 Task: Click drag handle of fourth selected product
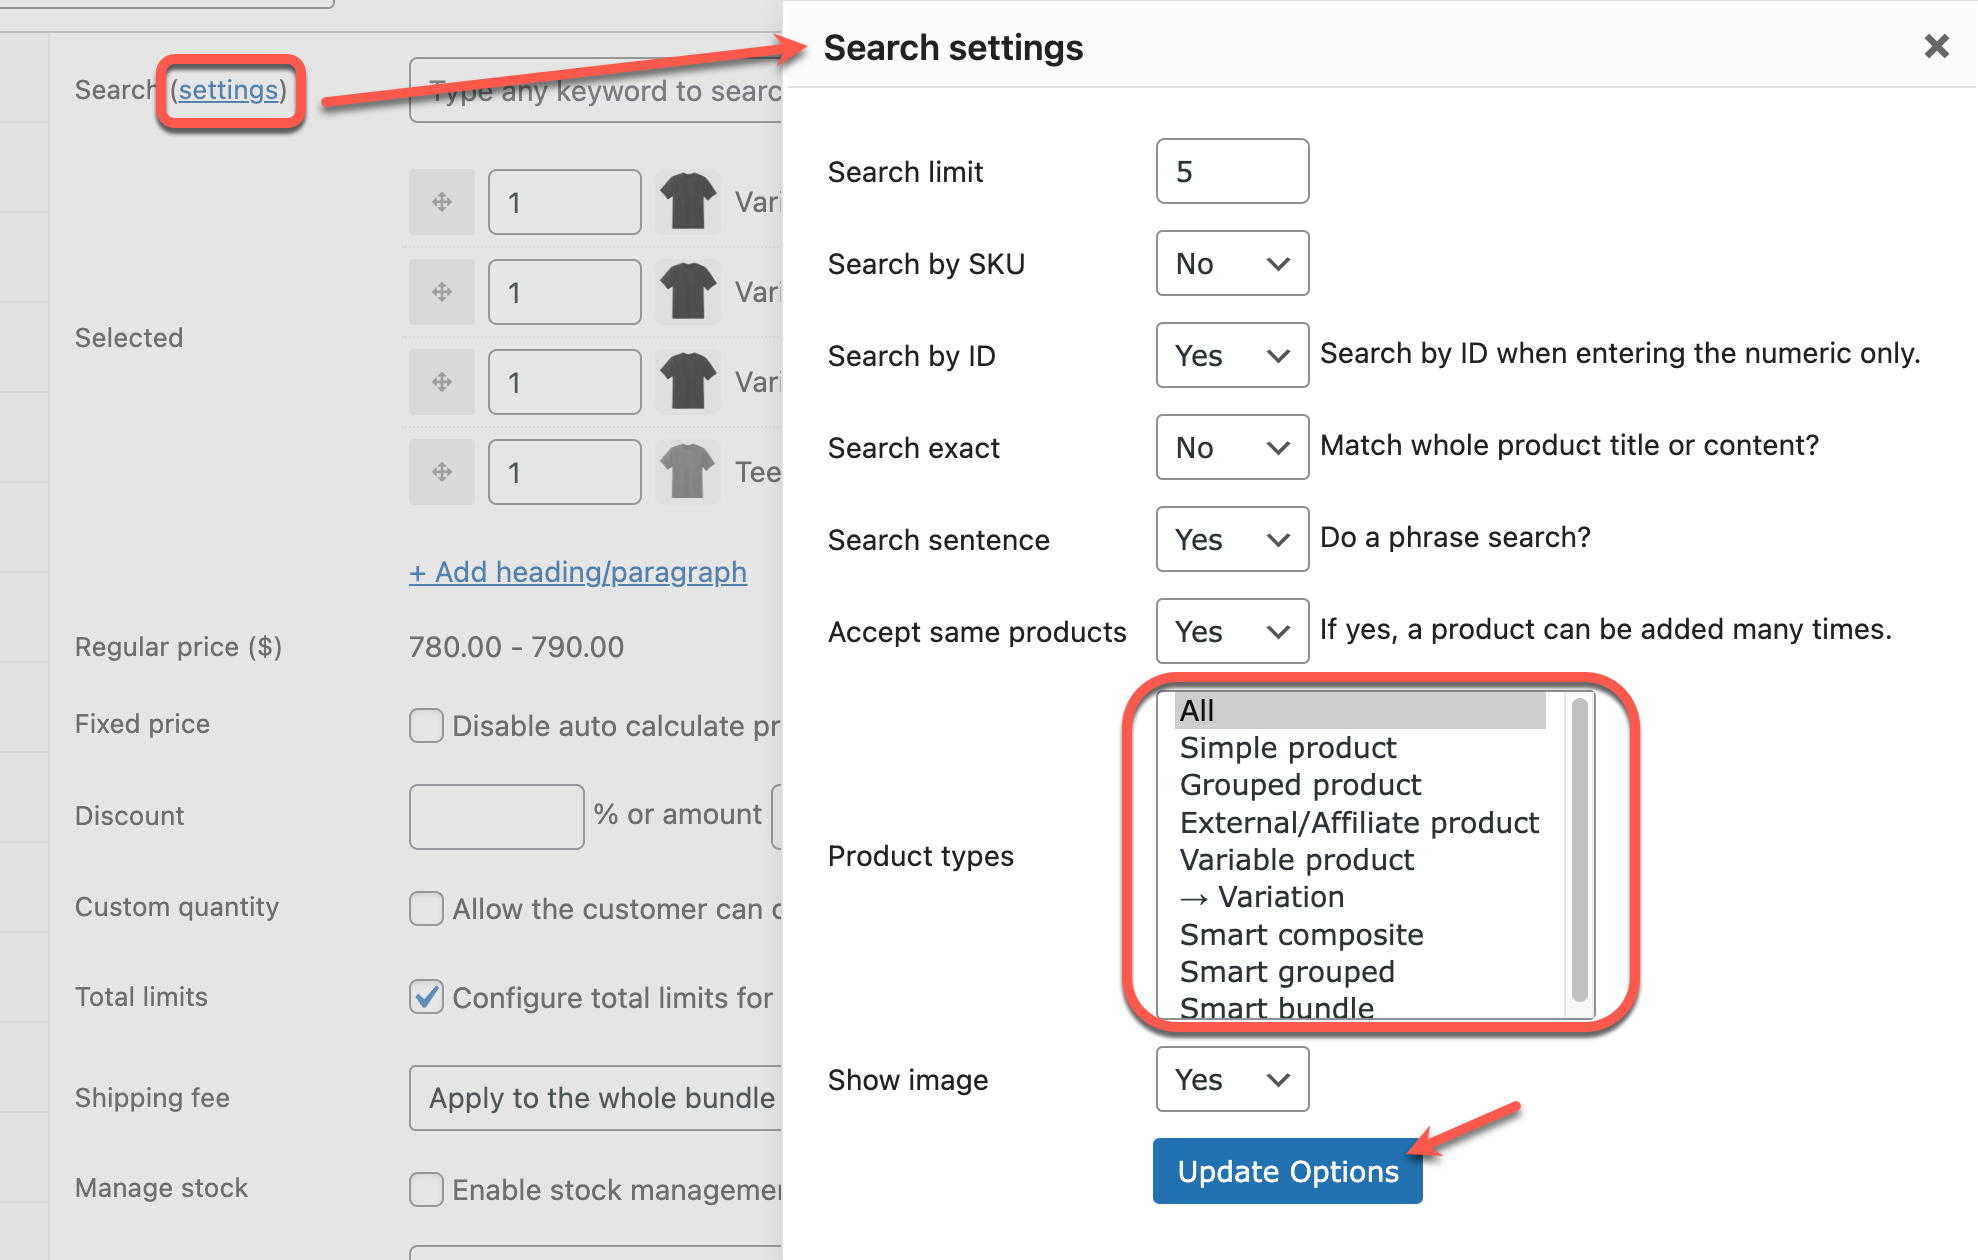tap(442, 472)
